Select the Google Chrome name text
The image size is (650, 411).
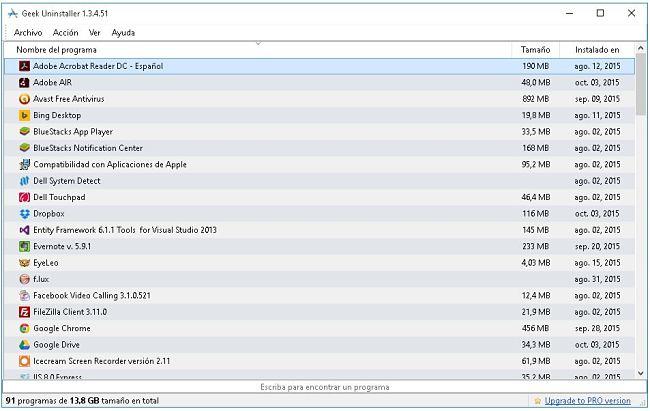pyautogui.click(x=62, y=328)
